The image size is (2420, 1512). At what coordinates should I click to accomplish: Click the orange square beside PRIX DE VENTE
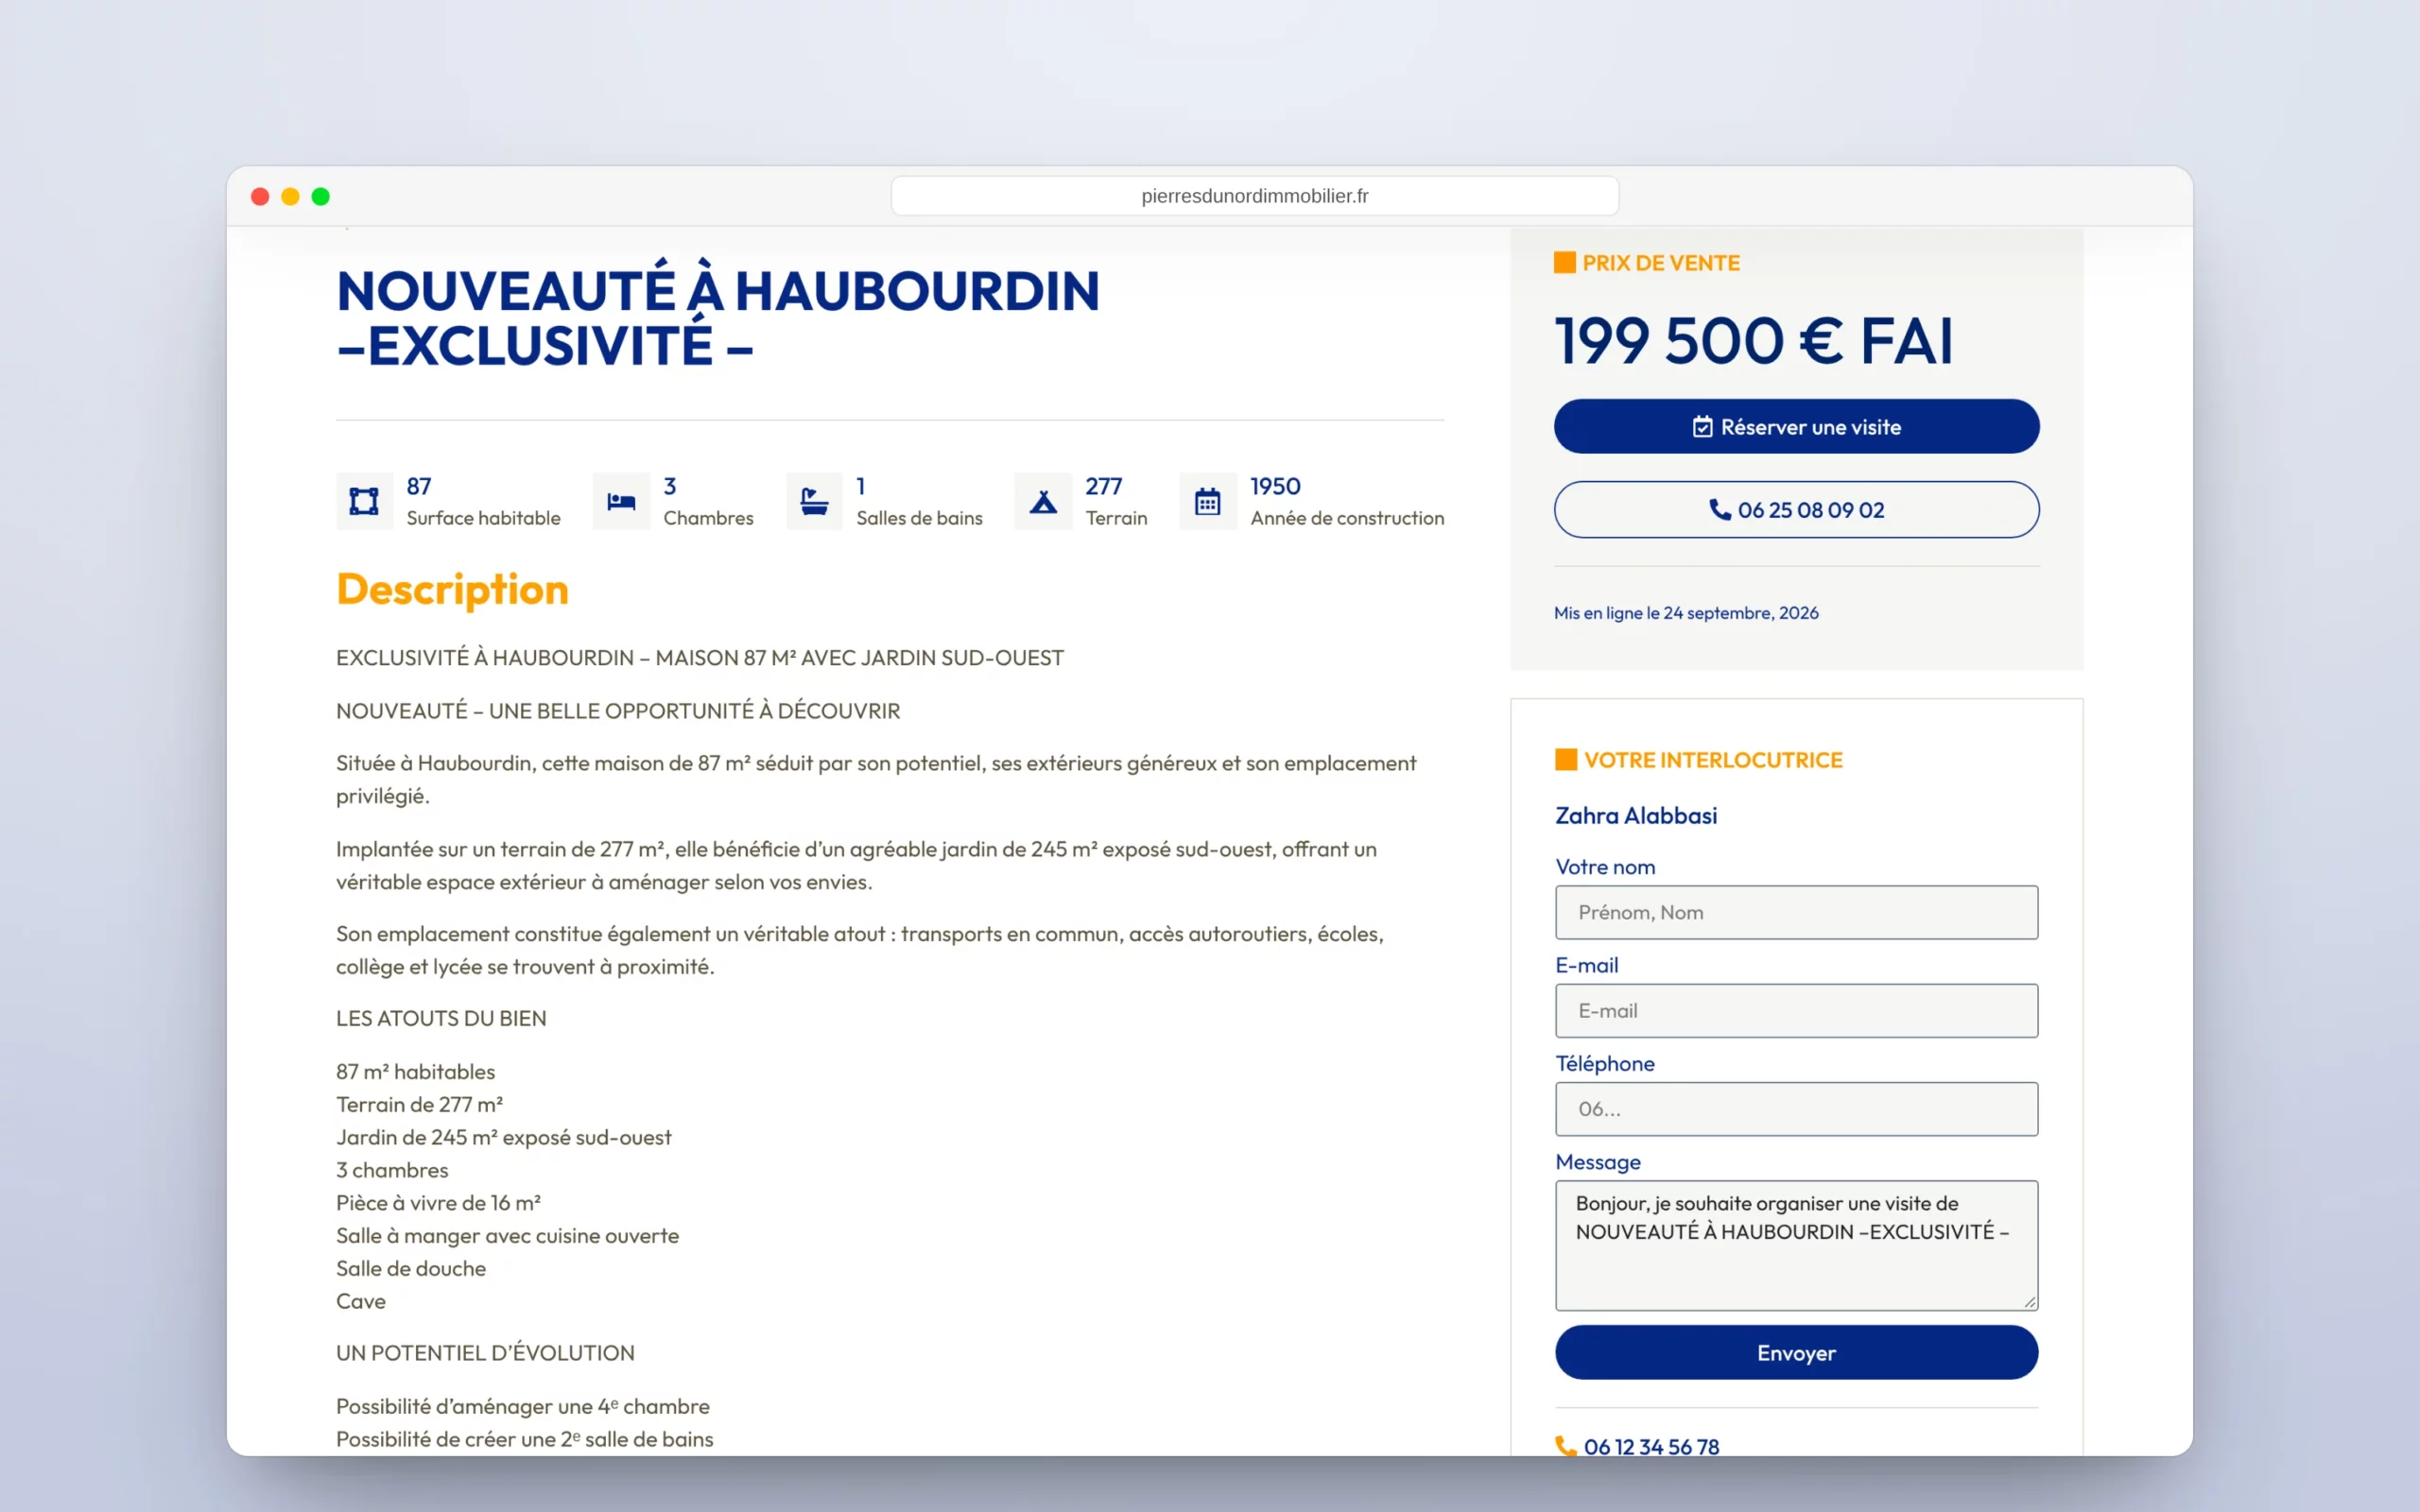click(1565, 262)
